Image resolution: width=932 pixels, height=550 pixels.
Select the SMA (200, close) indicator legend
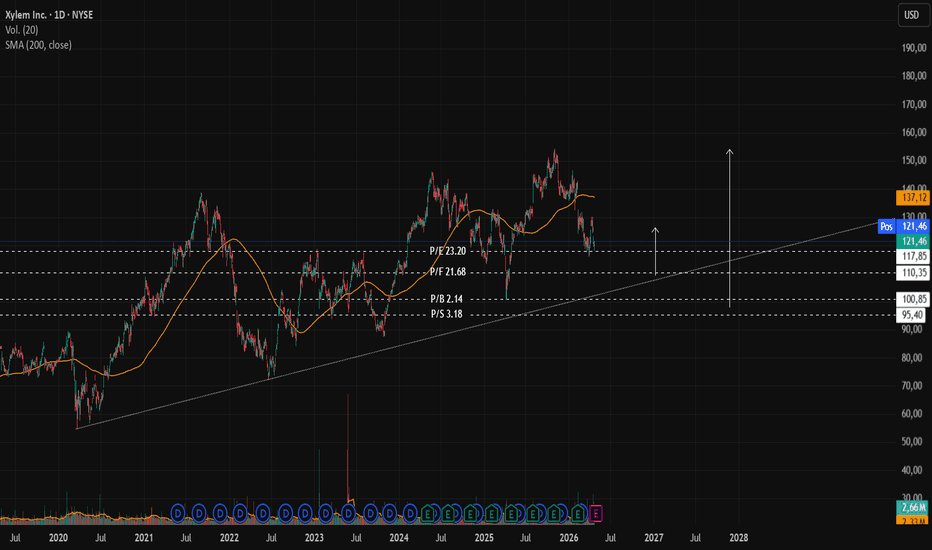(38, 45)
